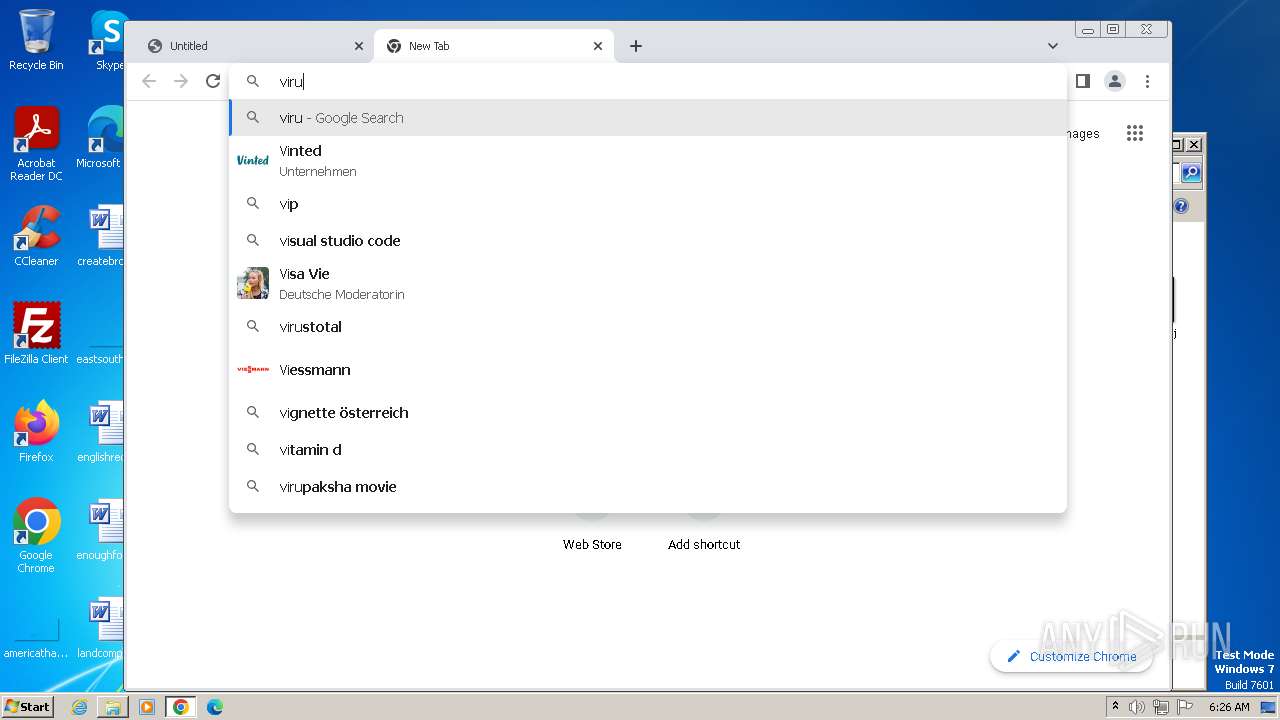Open the Windows Start menu
1280x720 pixels.
(x=28, y=706)
